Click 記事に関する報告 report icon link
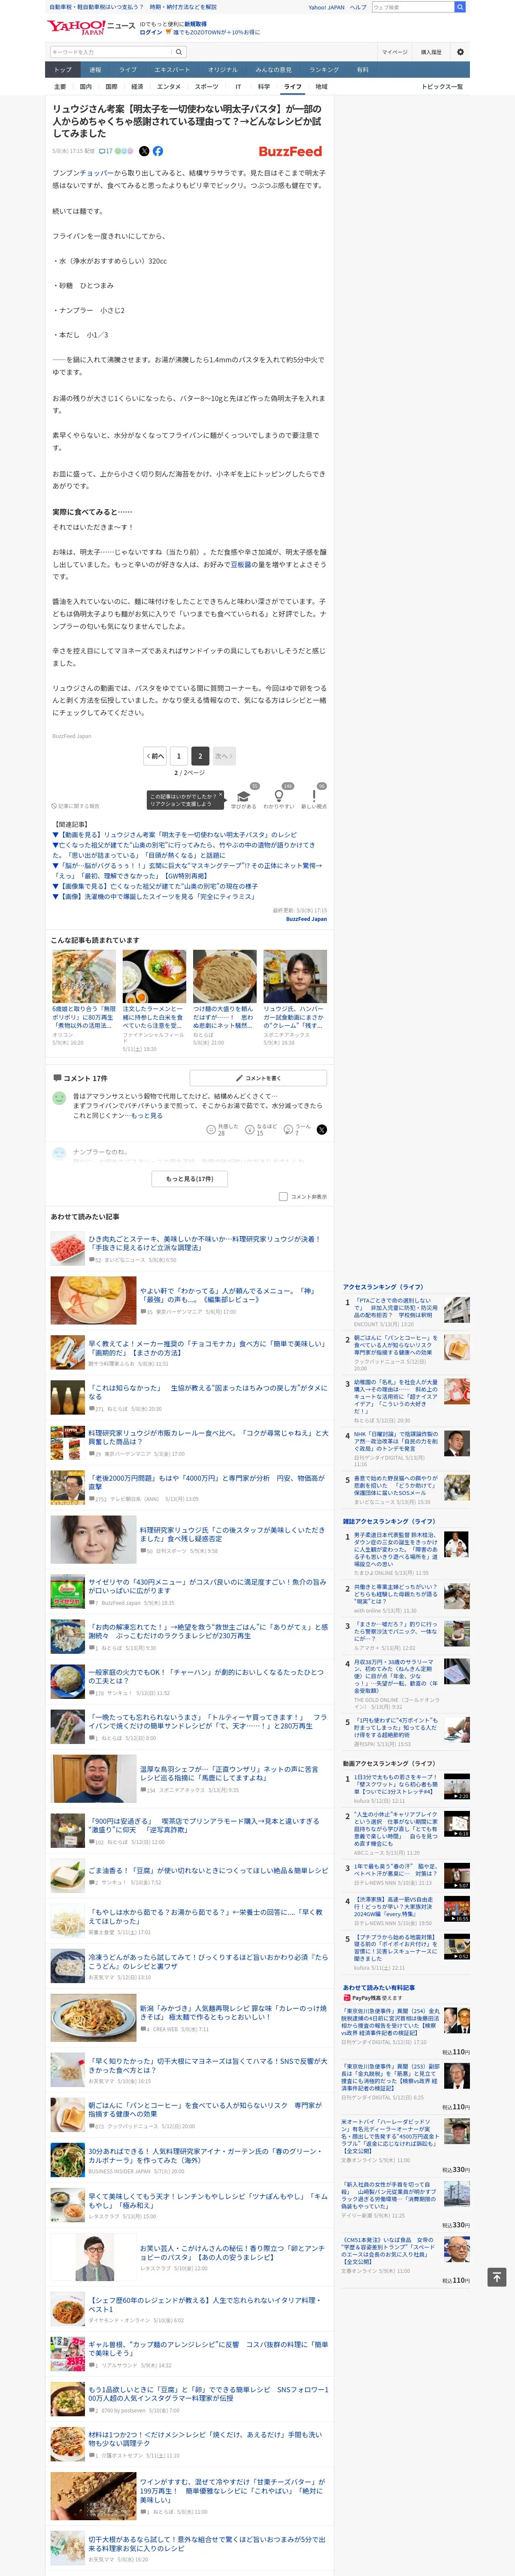Image resolution: width=515 pixels, height=2576 pixels. click(76, 805)
